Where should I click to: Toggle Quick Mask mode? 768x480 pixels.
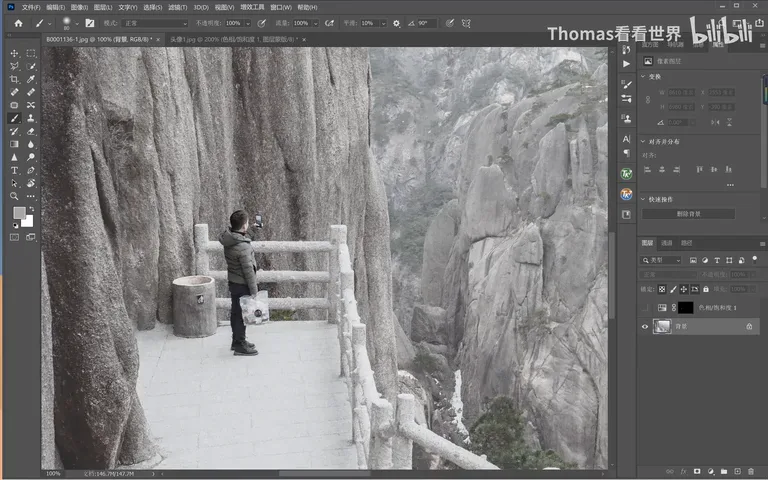click(14, 238)
